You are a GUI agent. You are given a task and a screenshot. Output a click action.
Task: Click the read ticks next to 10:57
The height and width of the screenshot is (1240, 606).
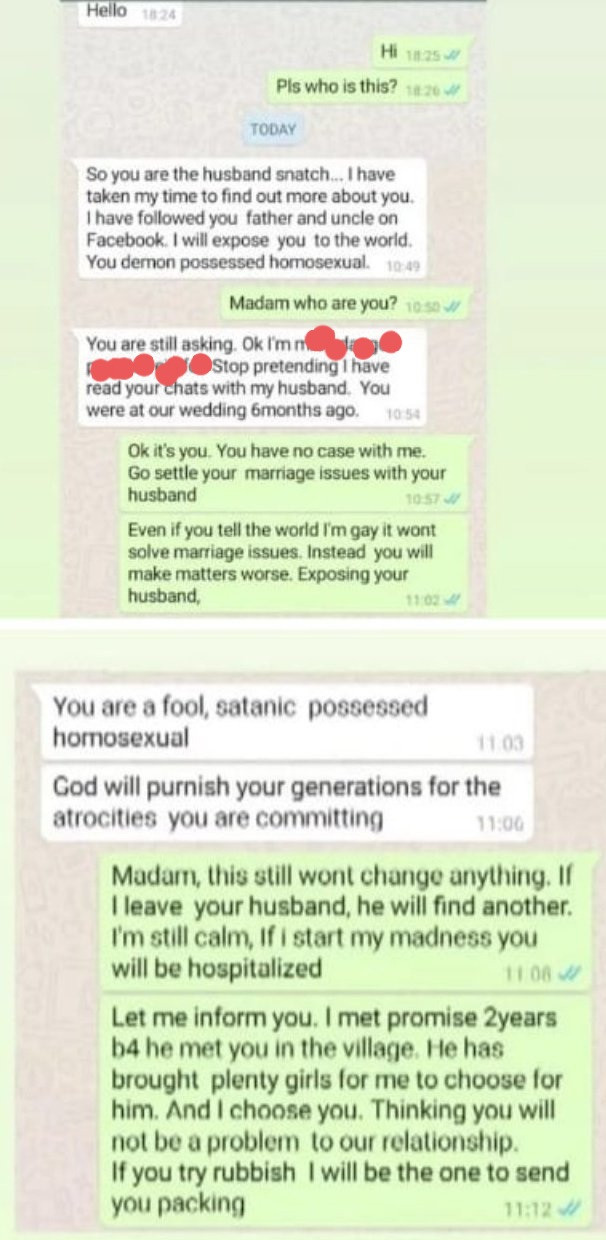[x=454, y=496]
